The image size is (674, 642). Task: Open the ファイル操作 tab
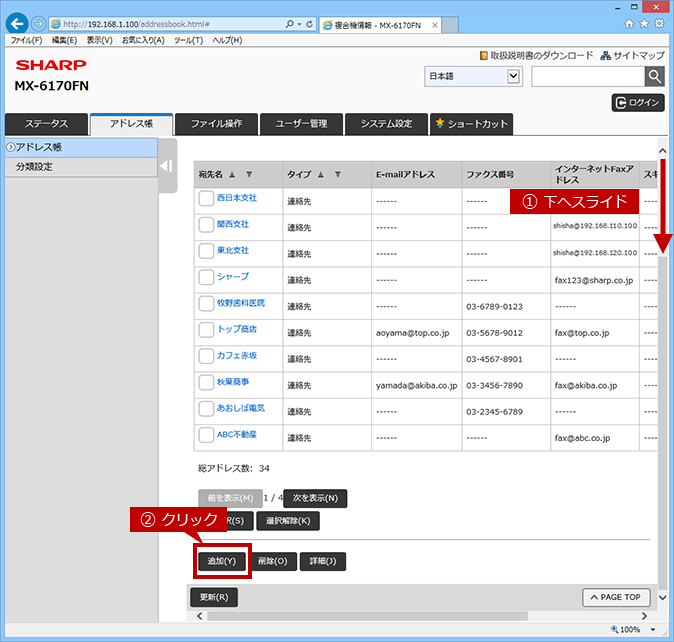tap(216, 124)
